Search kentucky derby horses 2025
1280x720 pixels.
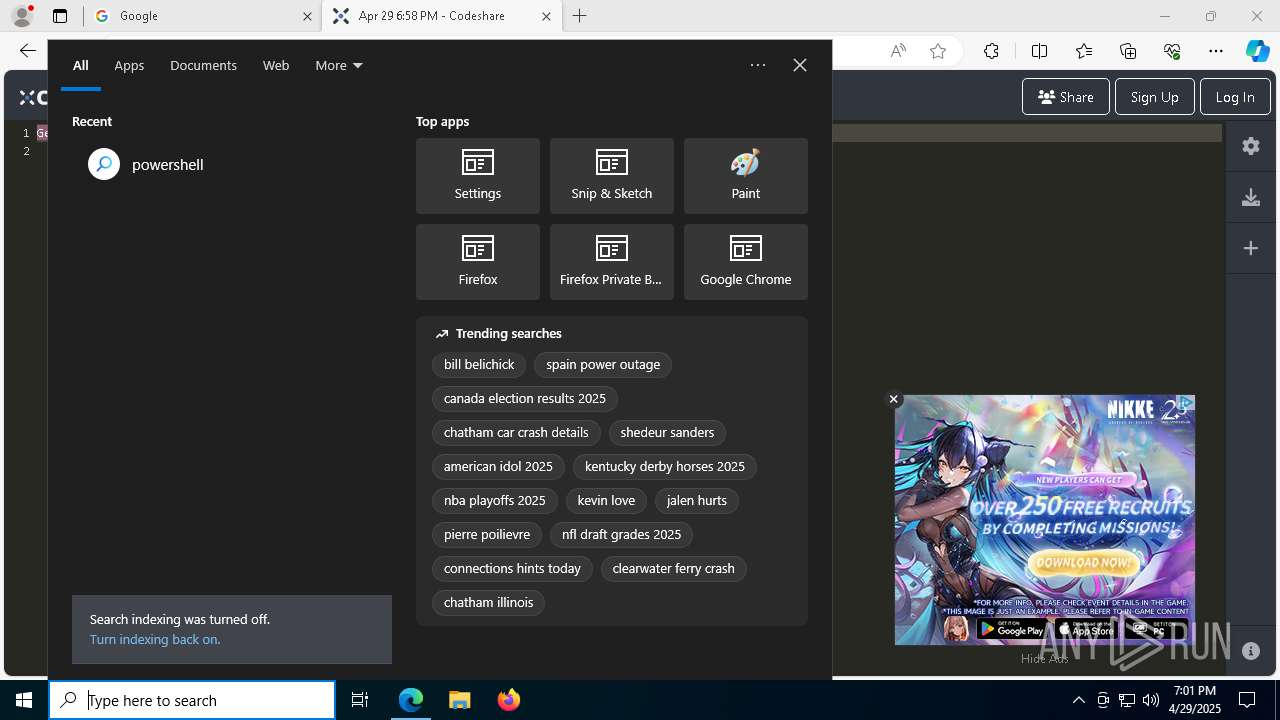point(665,467)
